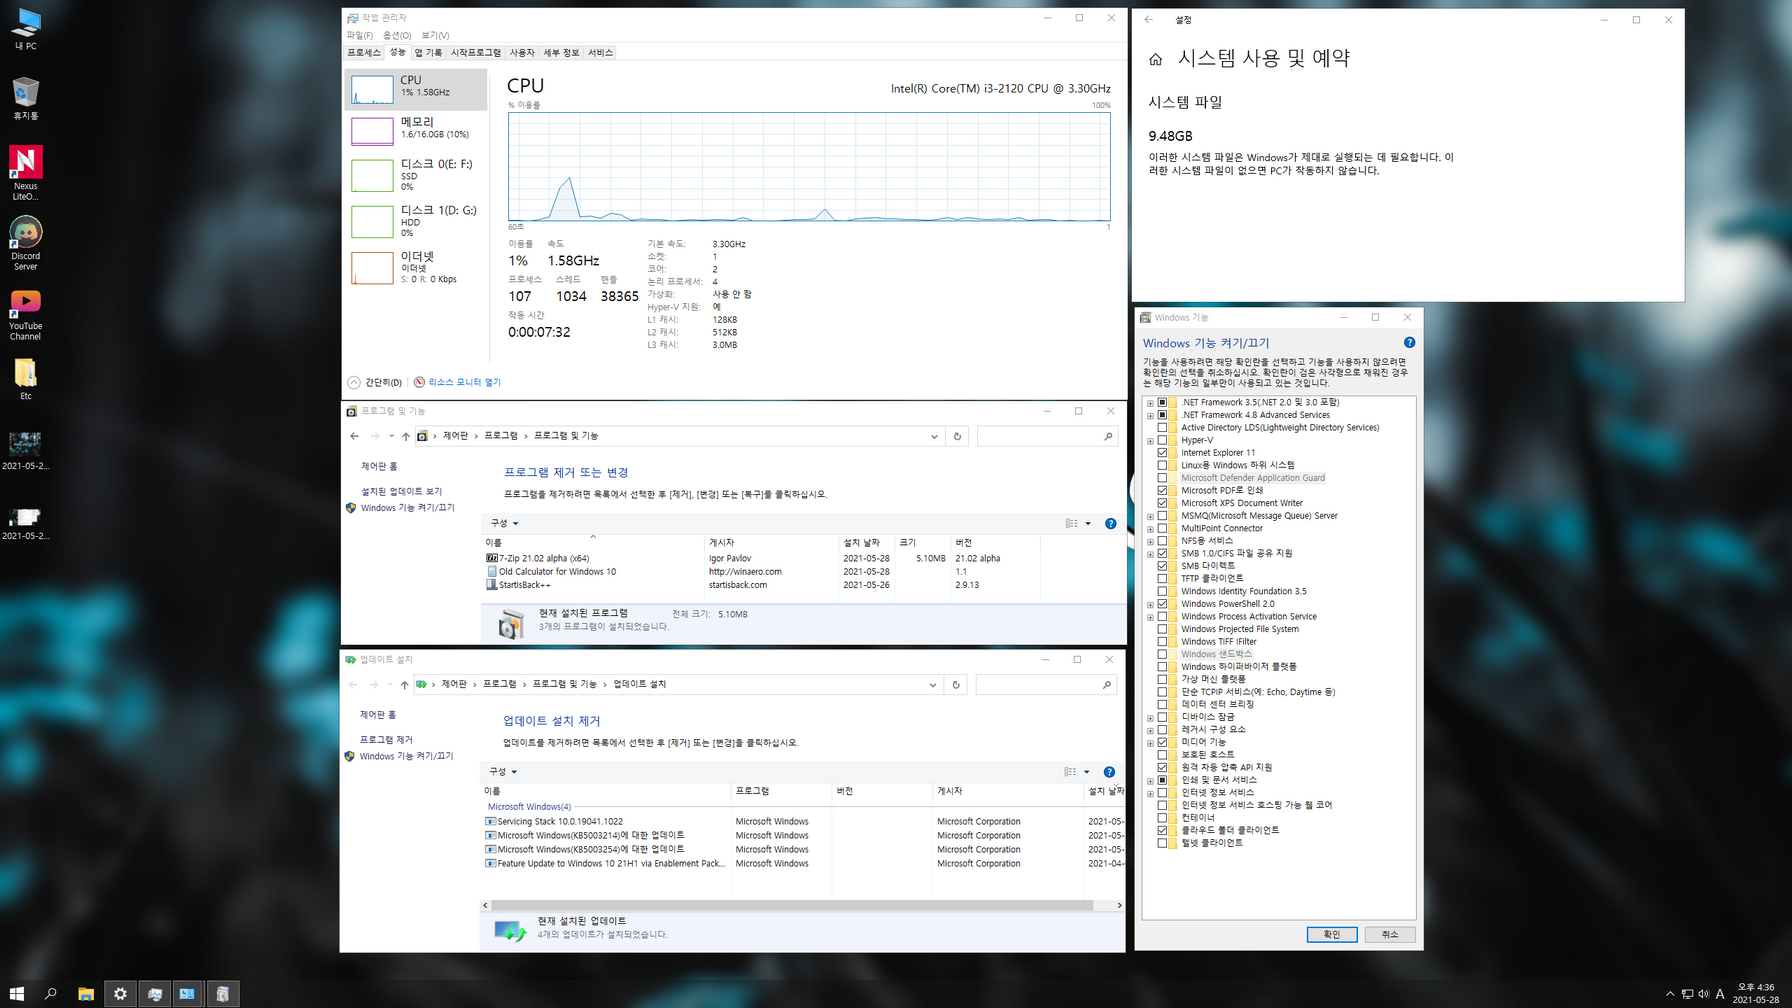Click 설치된 업데이트 보기 link
The width and height of the screenshot is (1792, 1008).
[x=401, y=492]
